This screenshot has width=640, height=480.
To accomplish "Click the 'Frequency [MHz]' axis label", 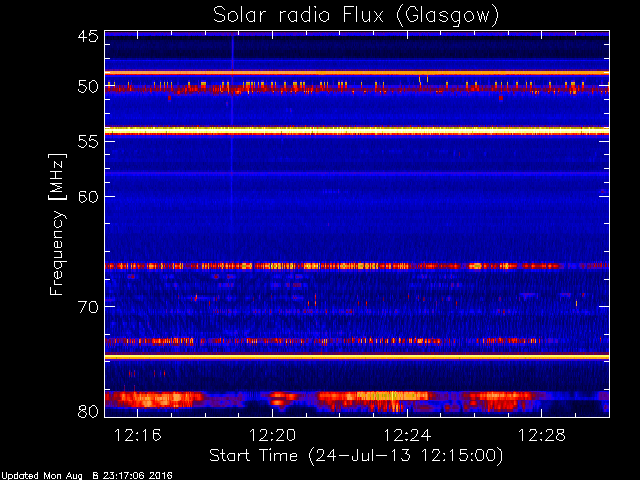I will point(57,224).
